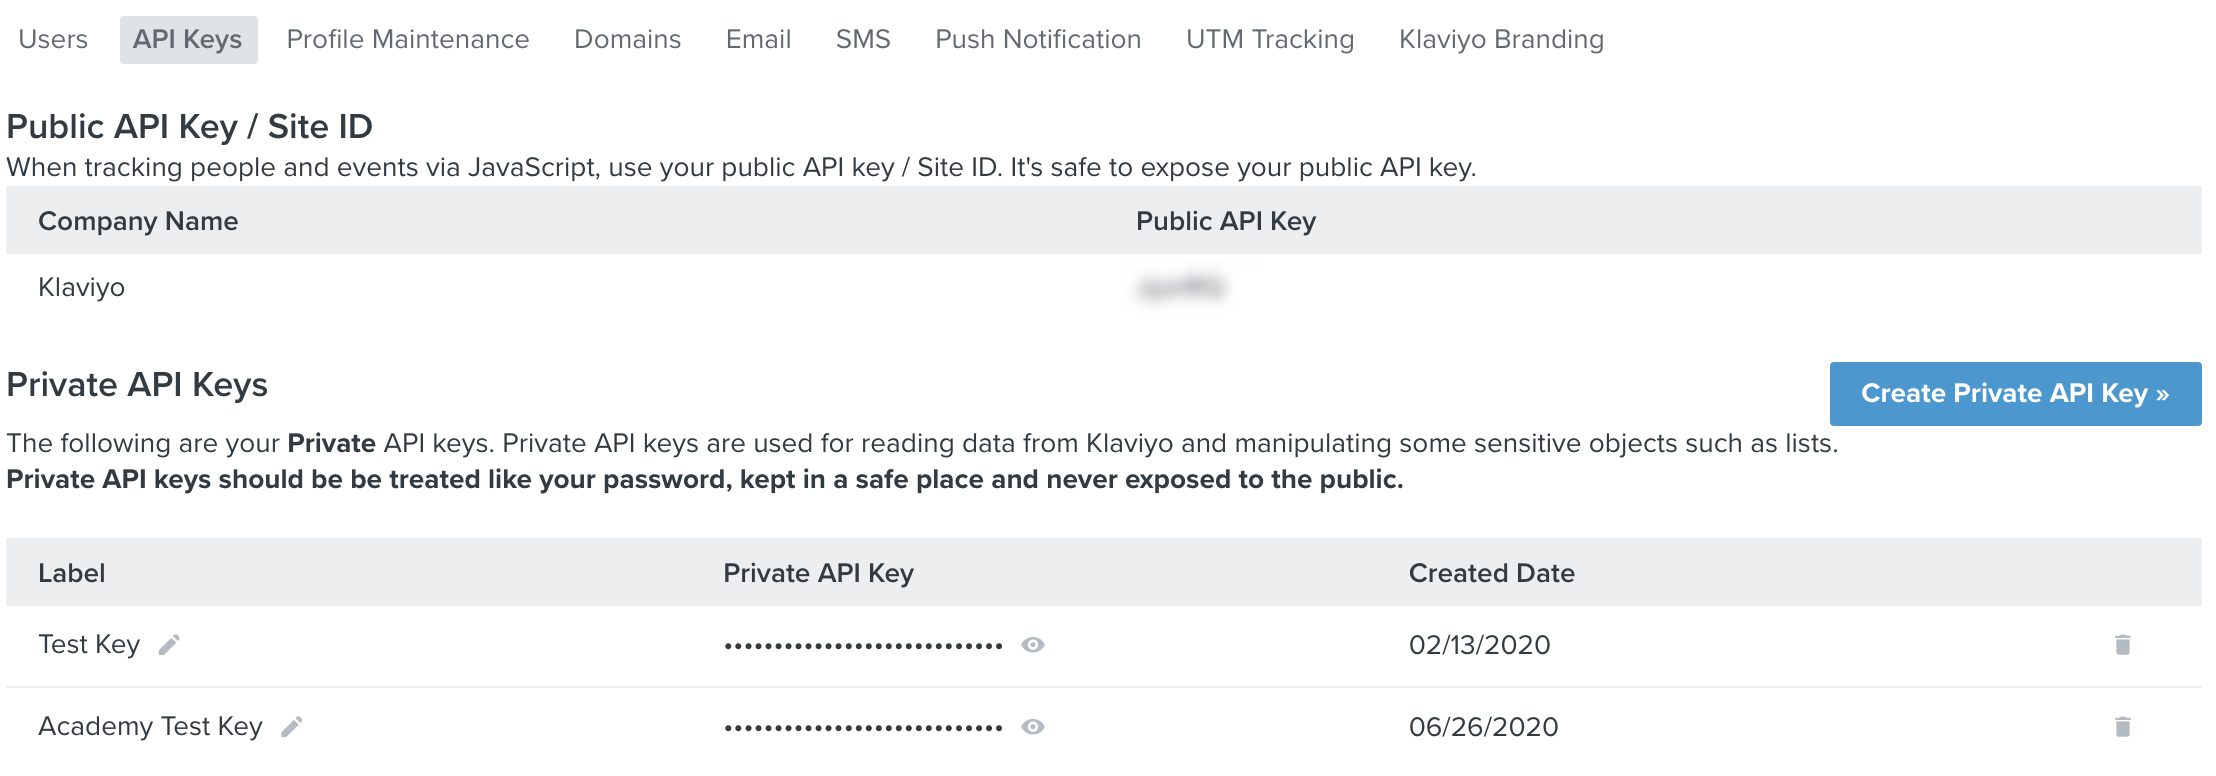Navigate to the SMS tab
Image resolution: width=2216 pixels, height=776 pixels.
[863, 40]
